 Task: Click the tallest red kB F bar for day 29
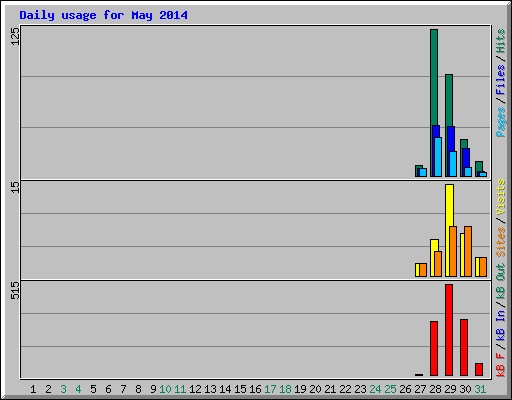(x=449, y=330)
